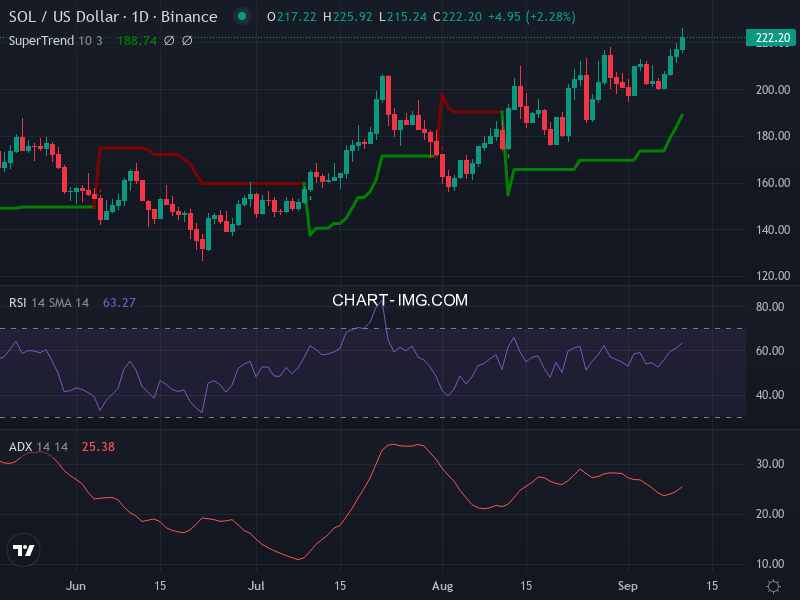Click the Jul label on time axis
Image resolution: width=800 pixels, height=600 pixels.
coord(257,586)
